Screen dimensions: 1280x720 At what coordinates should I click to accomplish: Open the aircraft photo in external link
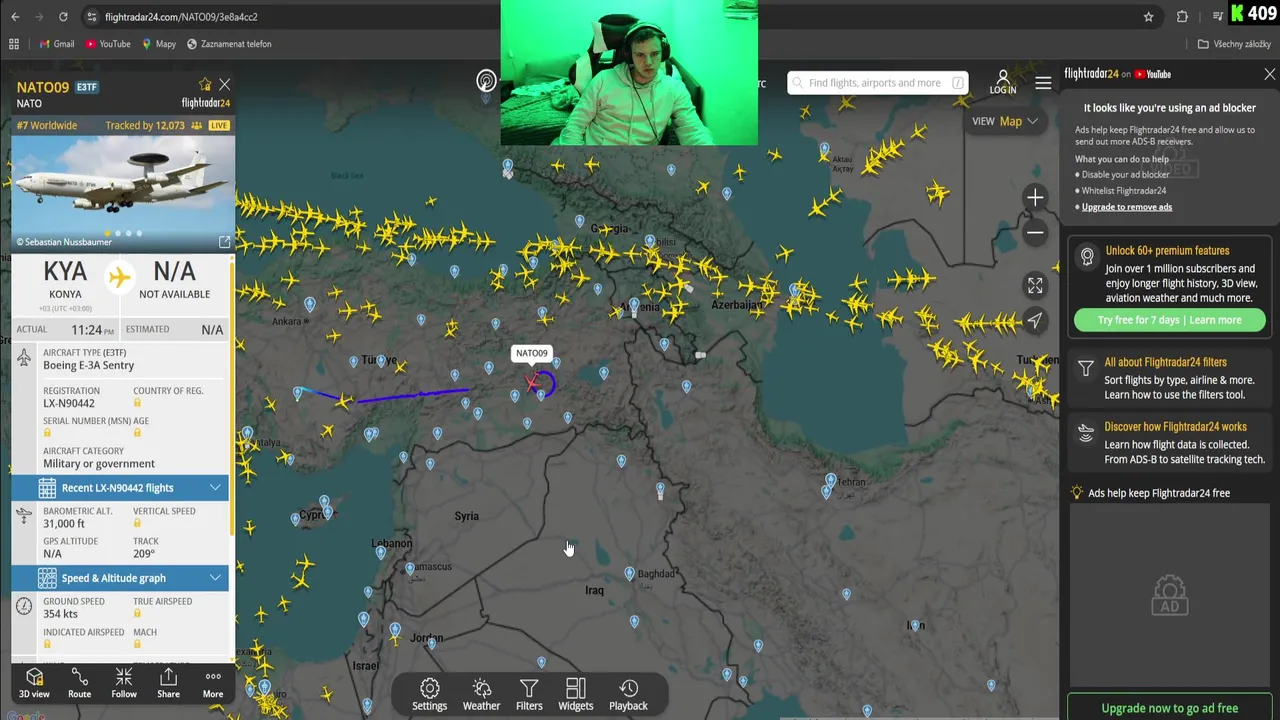(224, 242)
